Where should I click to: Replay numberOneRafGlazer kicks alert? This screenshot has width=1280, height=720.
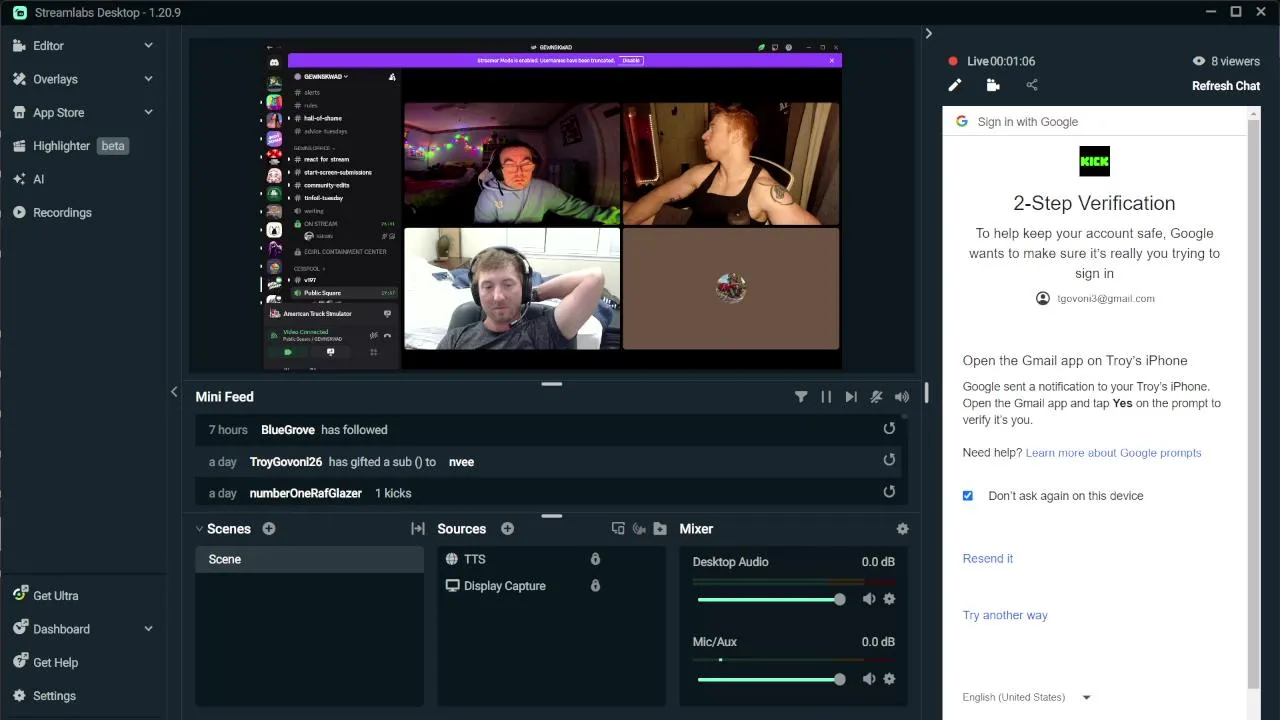(x=889, y=492)
